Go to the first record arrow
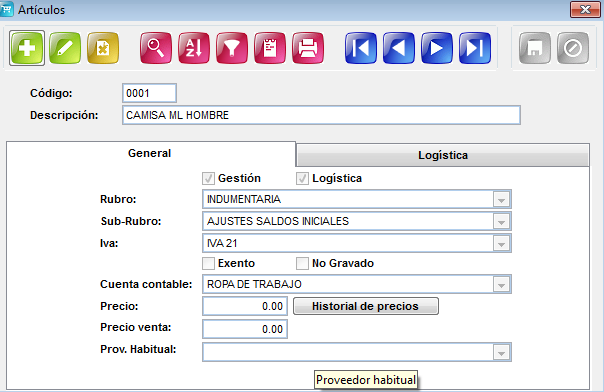Image resolution: width=604 pixels, height=392 pixels. [361, 48]
